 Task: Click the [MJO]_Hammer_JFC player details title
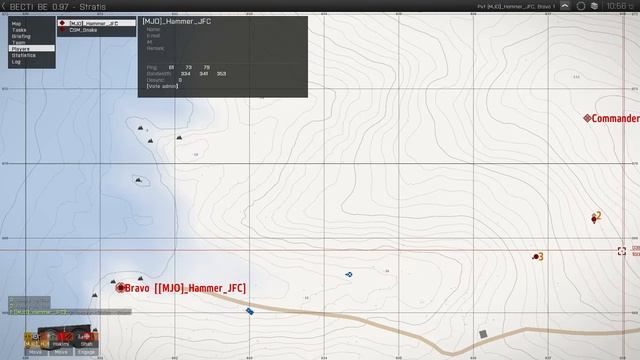[176, 21]
